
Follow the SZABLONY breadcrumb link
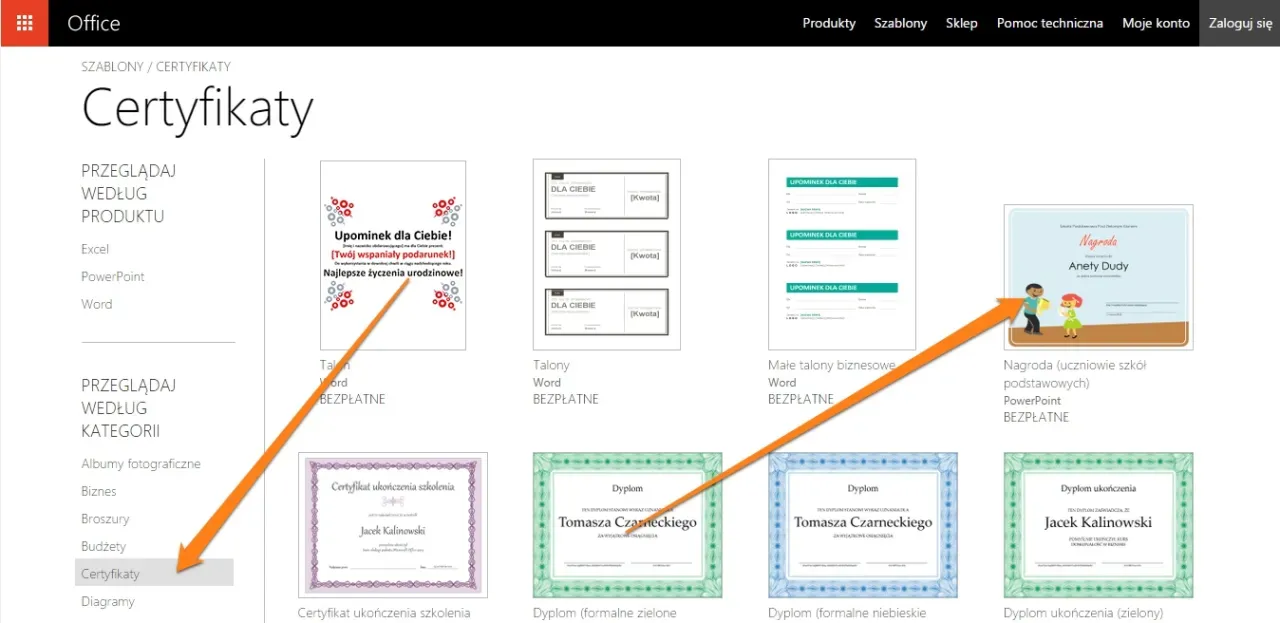(x=111, y=67)
